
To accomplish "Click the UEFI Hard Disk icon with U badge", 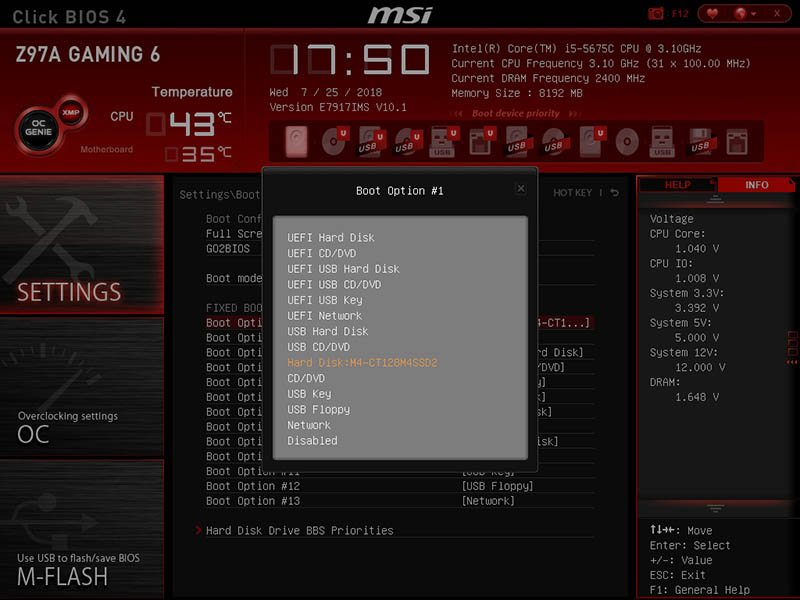I will coord(591,141).
